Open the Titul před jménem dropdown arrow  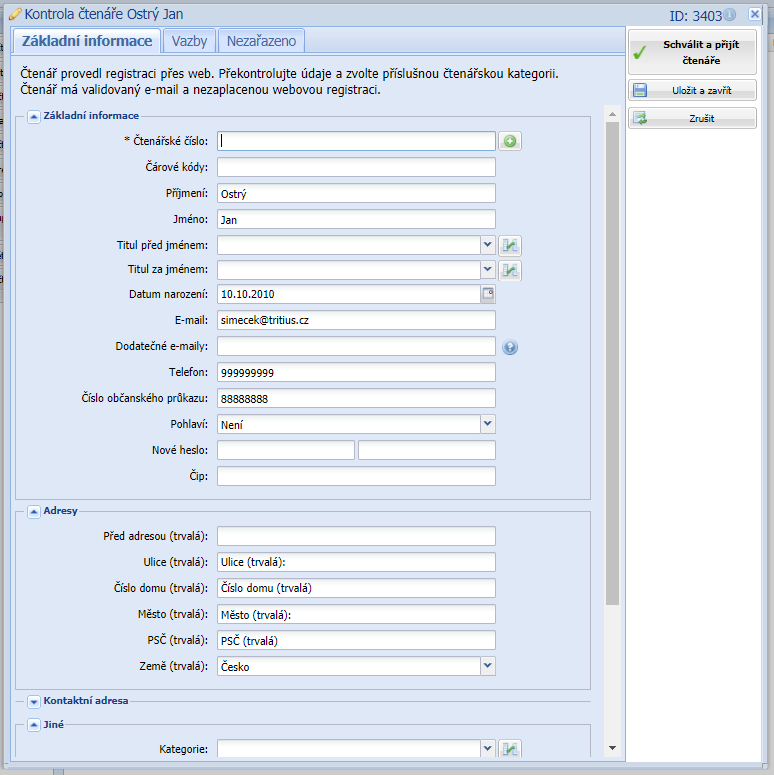(x=487, y=244)
